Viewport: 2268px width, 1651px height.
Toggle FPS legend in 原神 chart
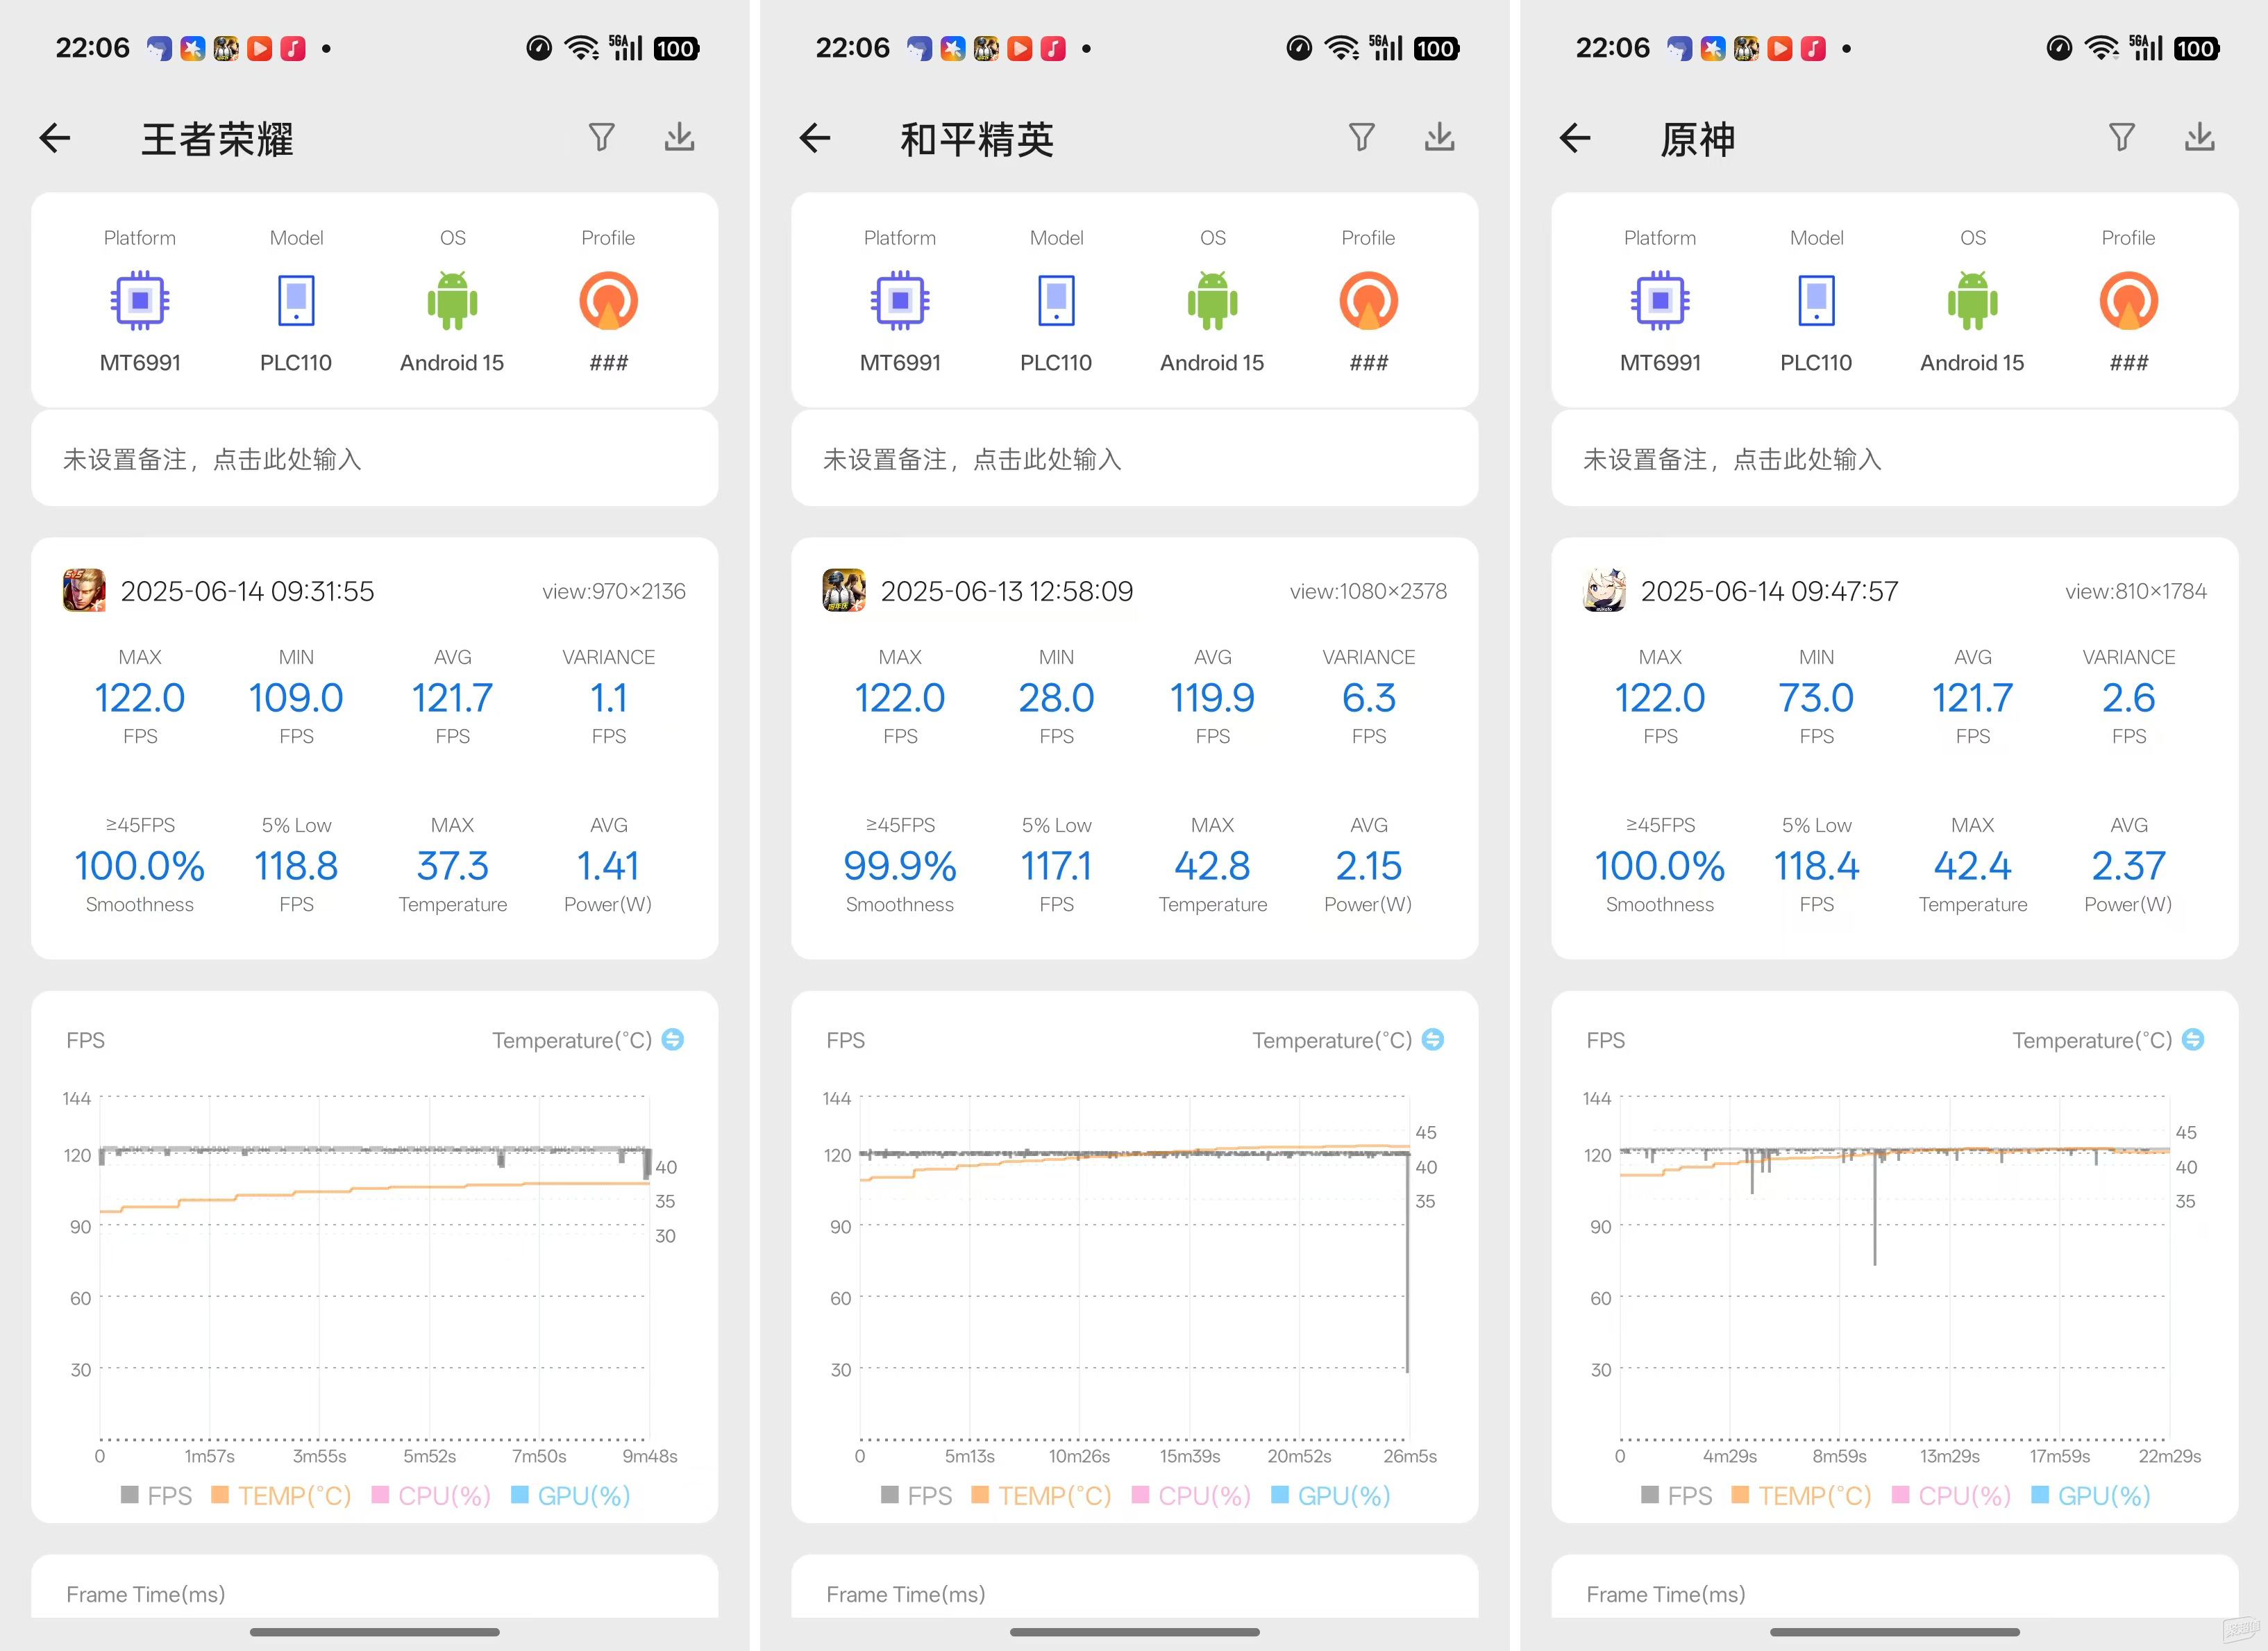[1676, 1495]
